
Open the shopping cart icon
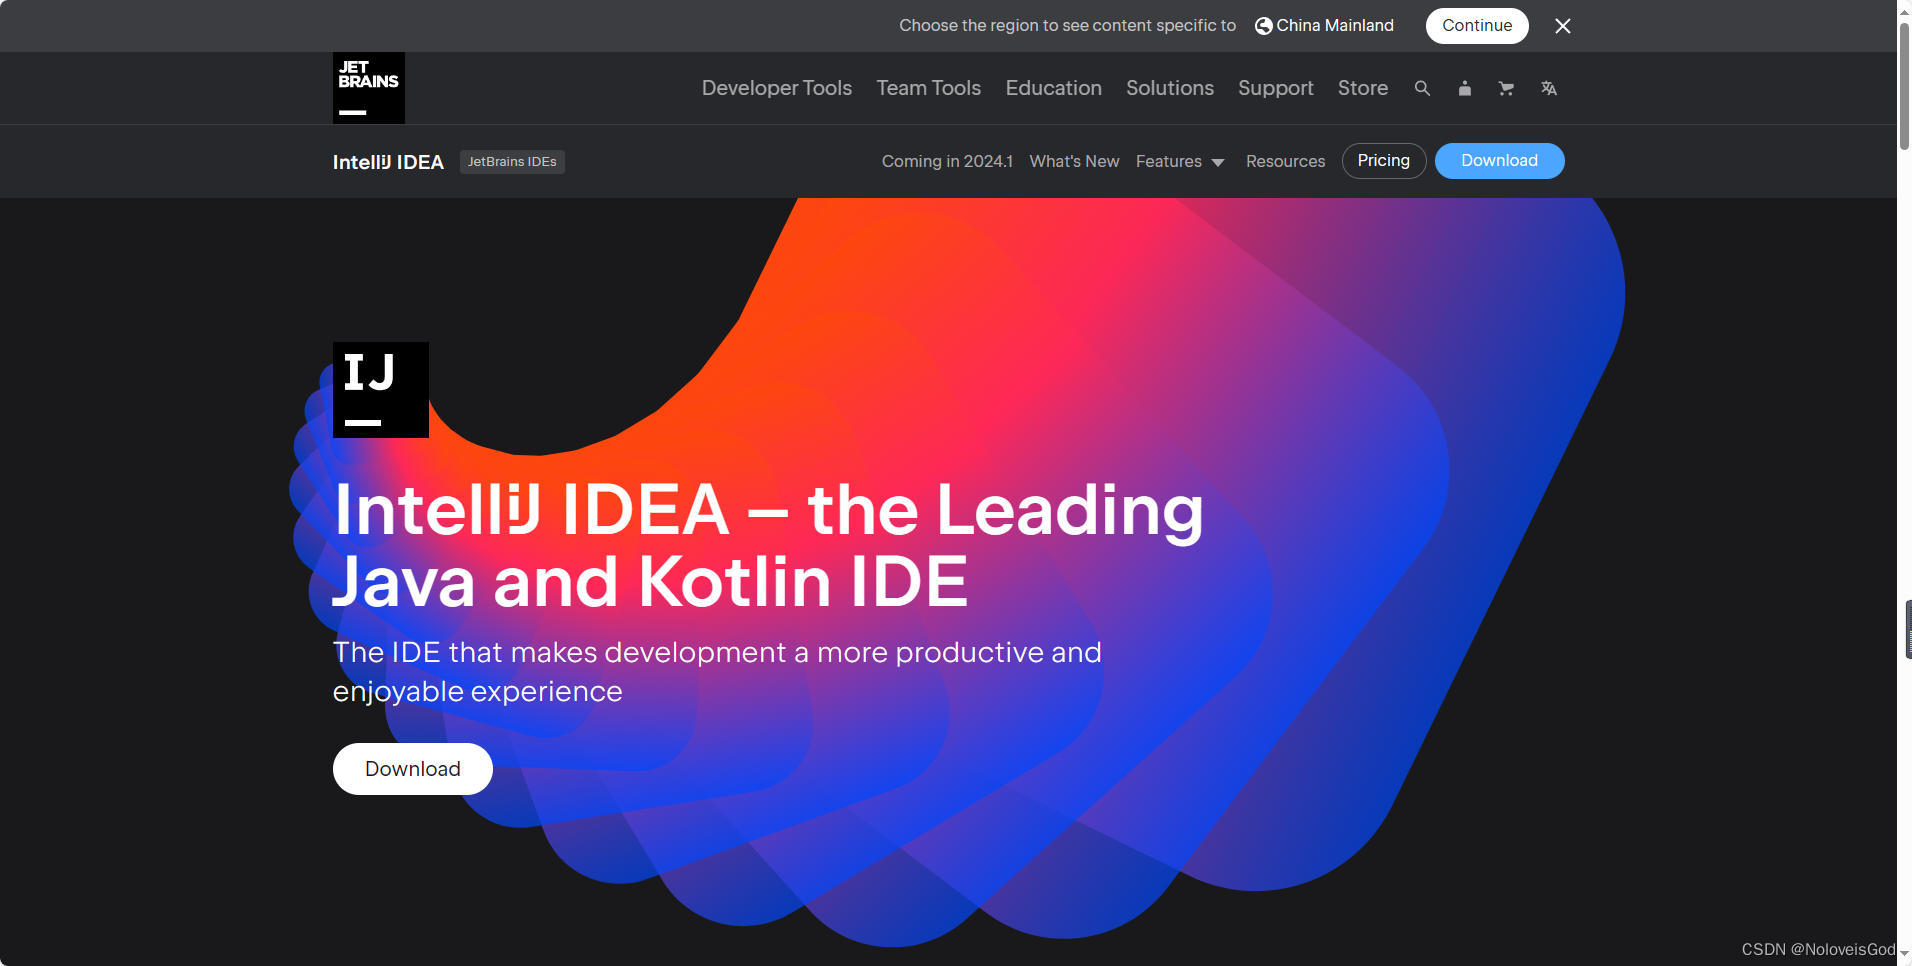[1506, 88]
